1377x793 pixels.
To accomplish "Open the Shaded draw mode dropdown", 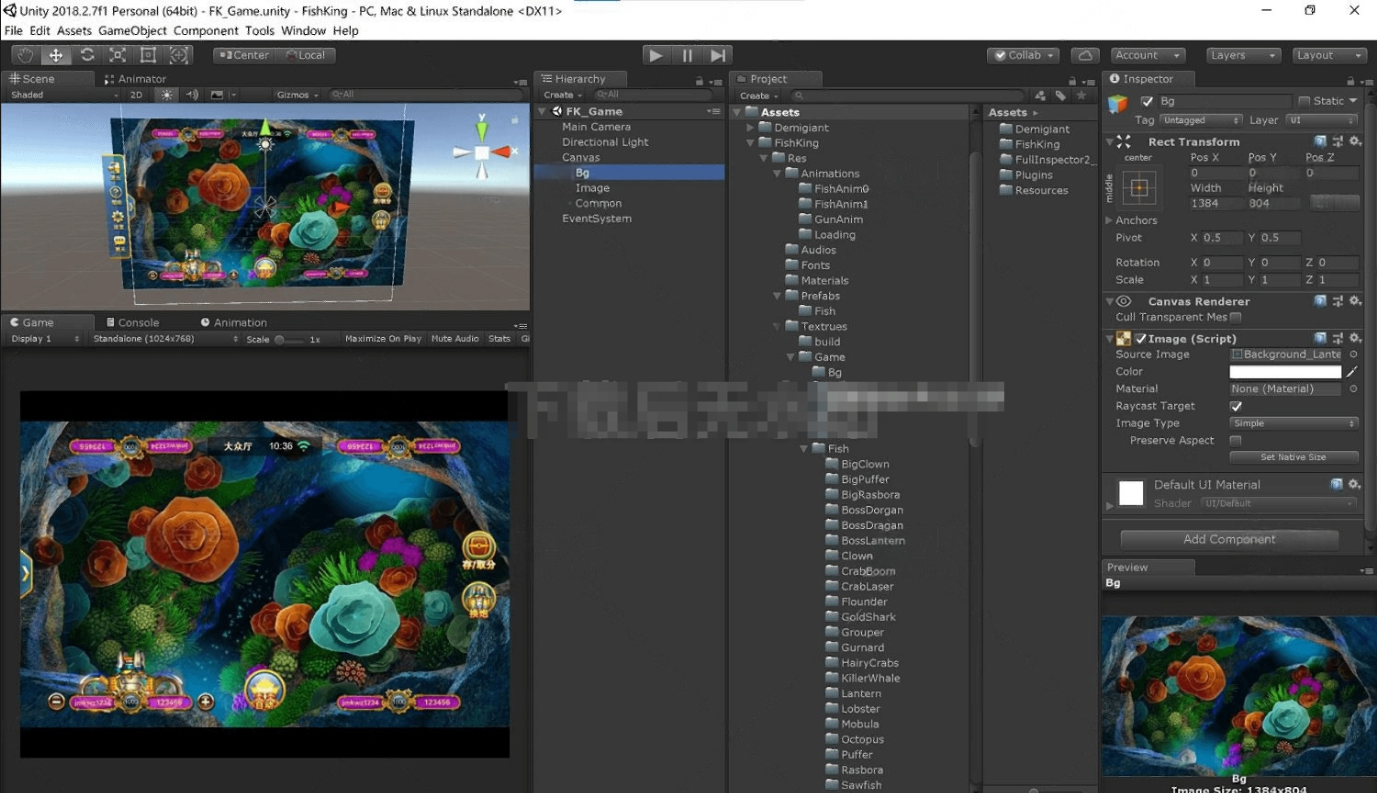I will 63,95.
